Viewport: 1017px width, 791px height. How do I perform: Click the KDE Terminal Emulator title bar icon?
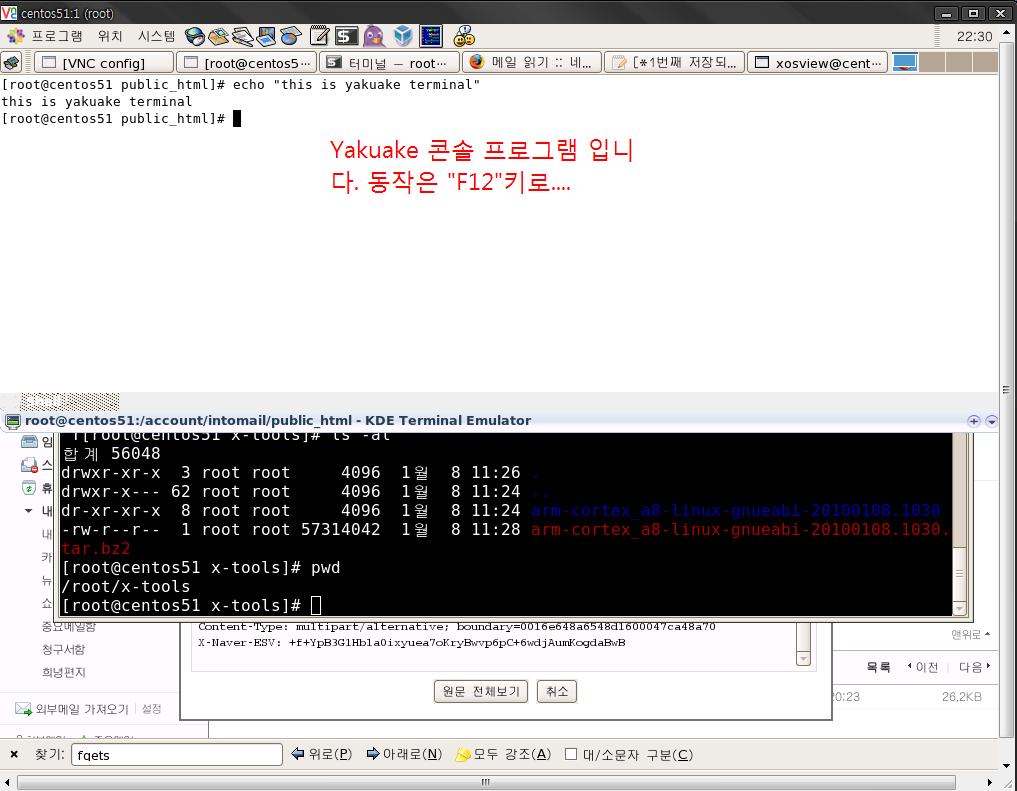13,421
